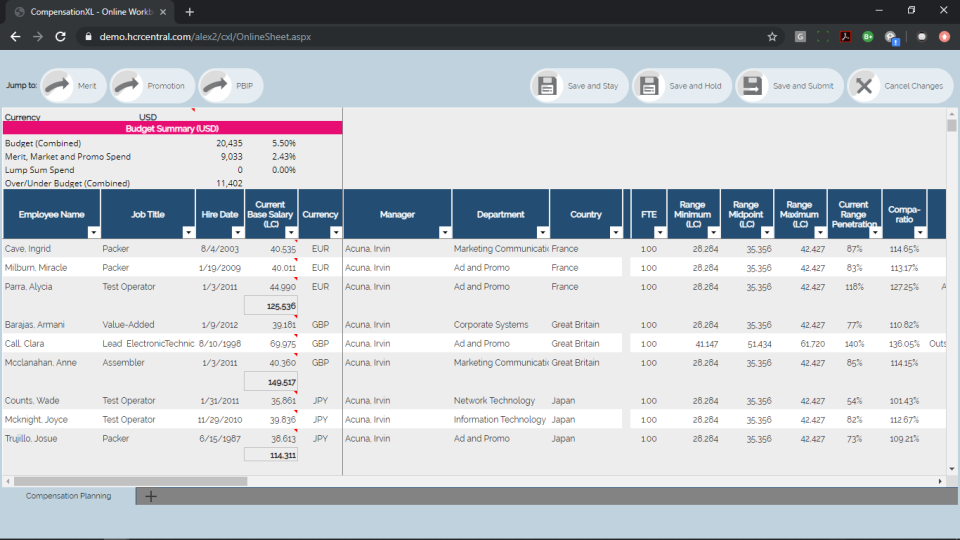Image resolution: width=960 pixels, height=540 pixels.
Task: Cancel changes with the X icon
Action: pyautogui.click(x=864, y=86)
